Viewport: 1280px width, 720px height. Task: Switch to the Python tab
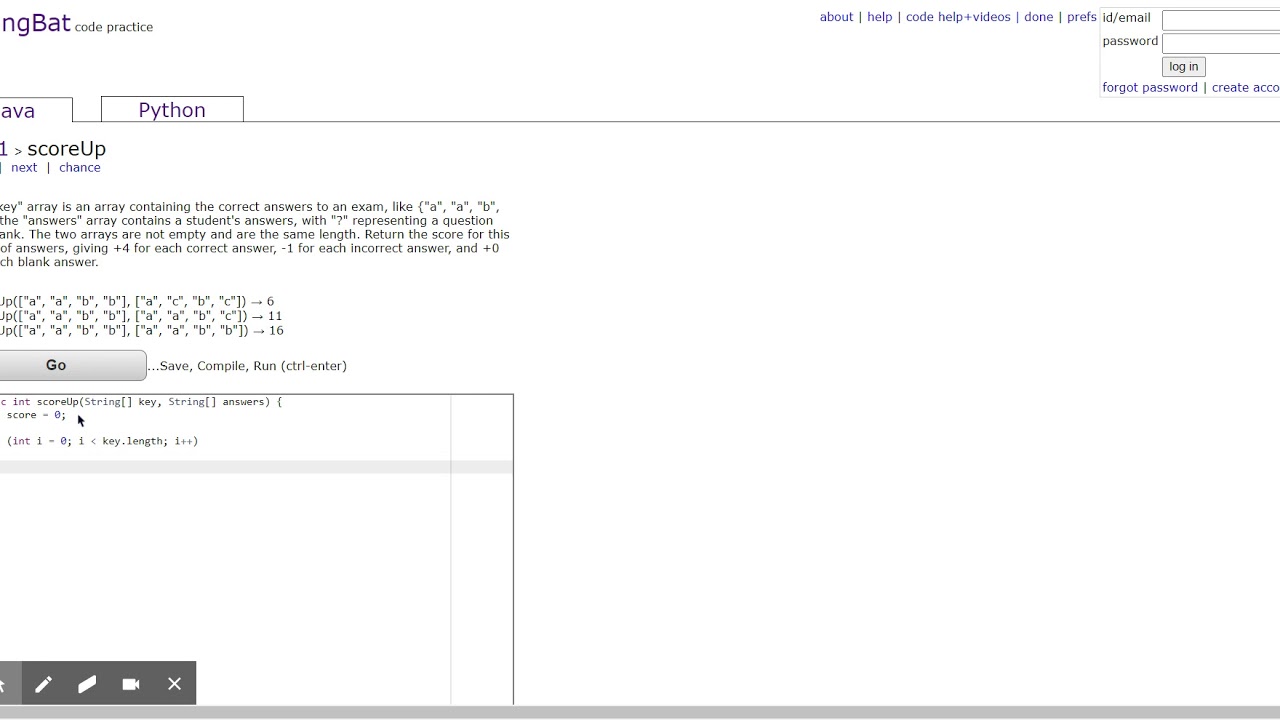[x=172, y=110]
